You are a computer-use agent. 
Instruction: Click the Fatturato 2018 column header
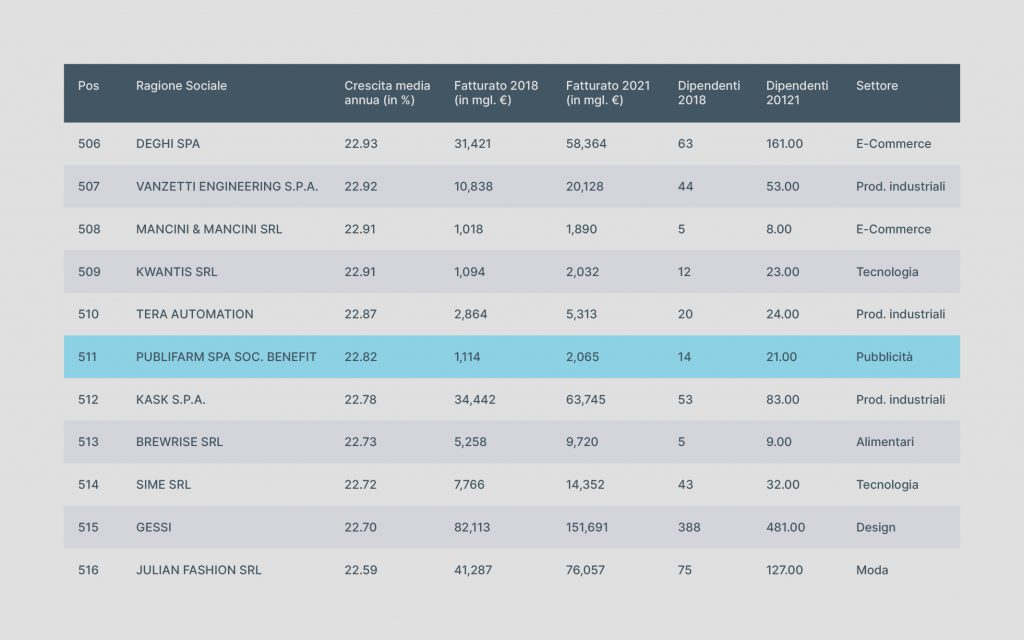pos(496,93)
